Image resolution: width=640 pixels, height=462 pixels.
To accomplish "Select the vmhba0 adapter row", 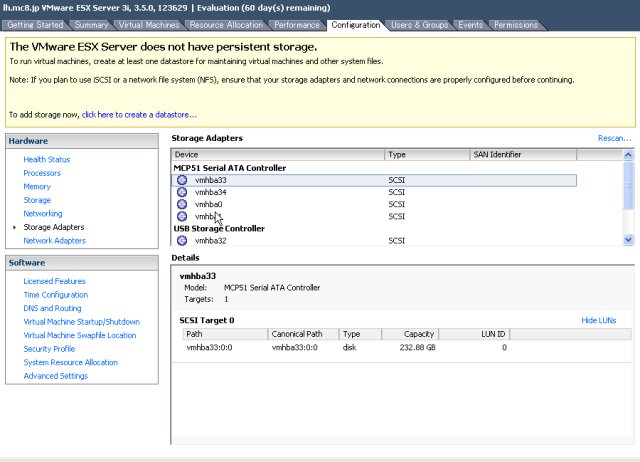I will click(x=374, y=204).
